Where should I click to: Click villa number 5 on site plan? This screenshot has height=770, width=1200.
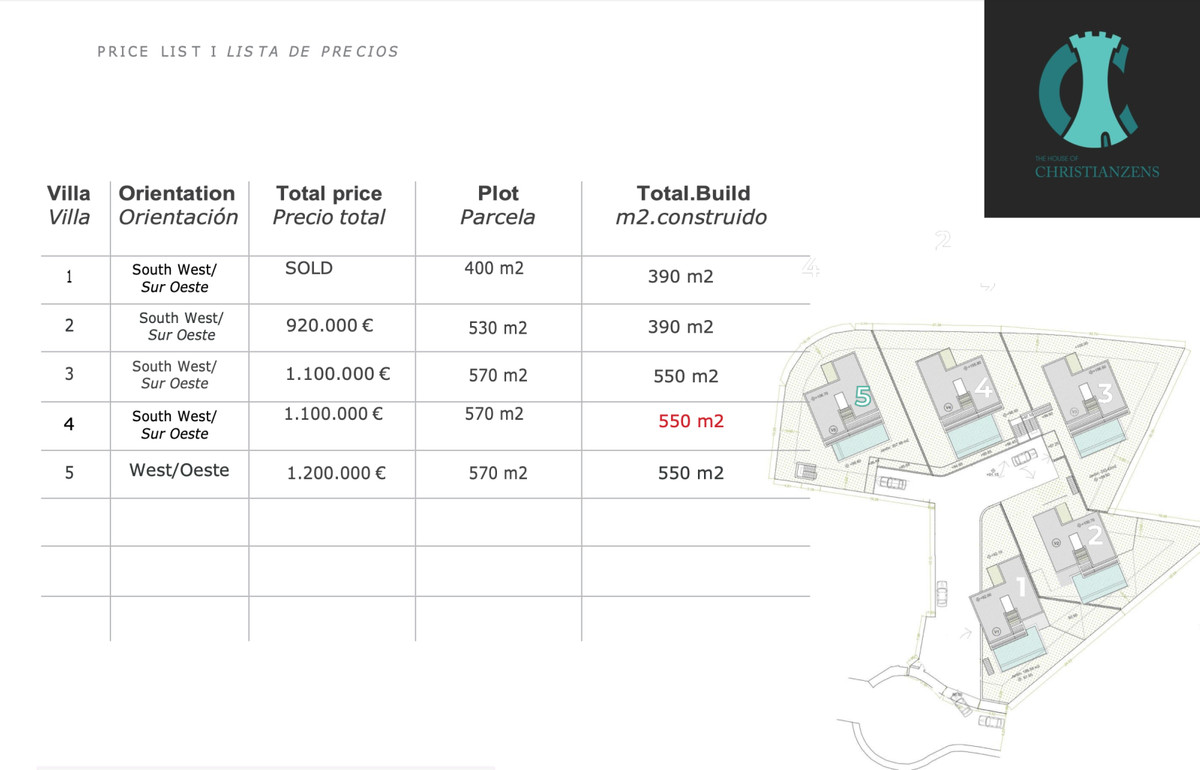(x=863, y=397)
